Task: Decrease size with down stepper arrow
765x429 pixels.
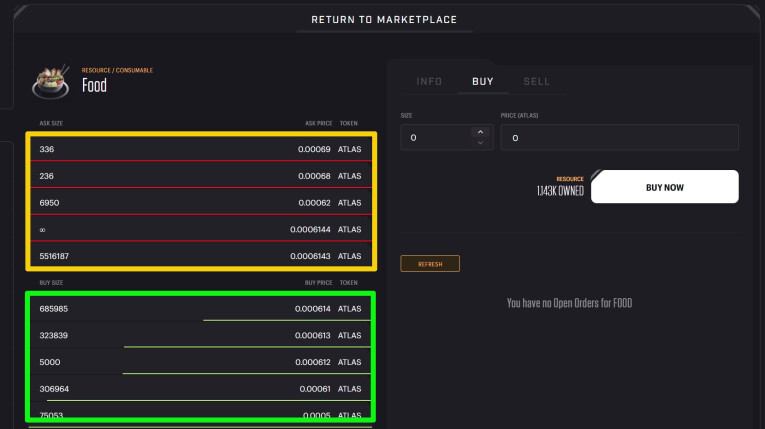Action: pos(481,143)
